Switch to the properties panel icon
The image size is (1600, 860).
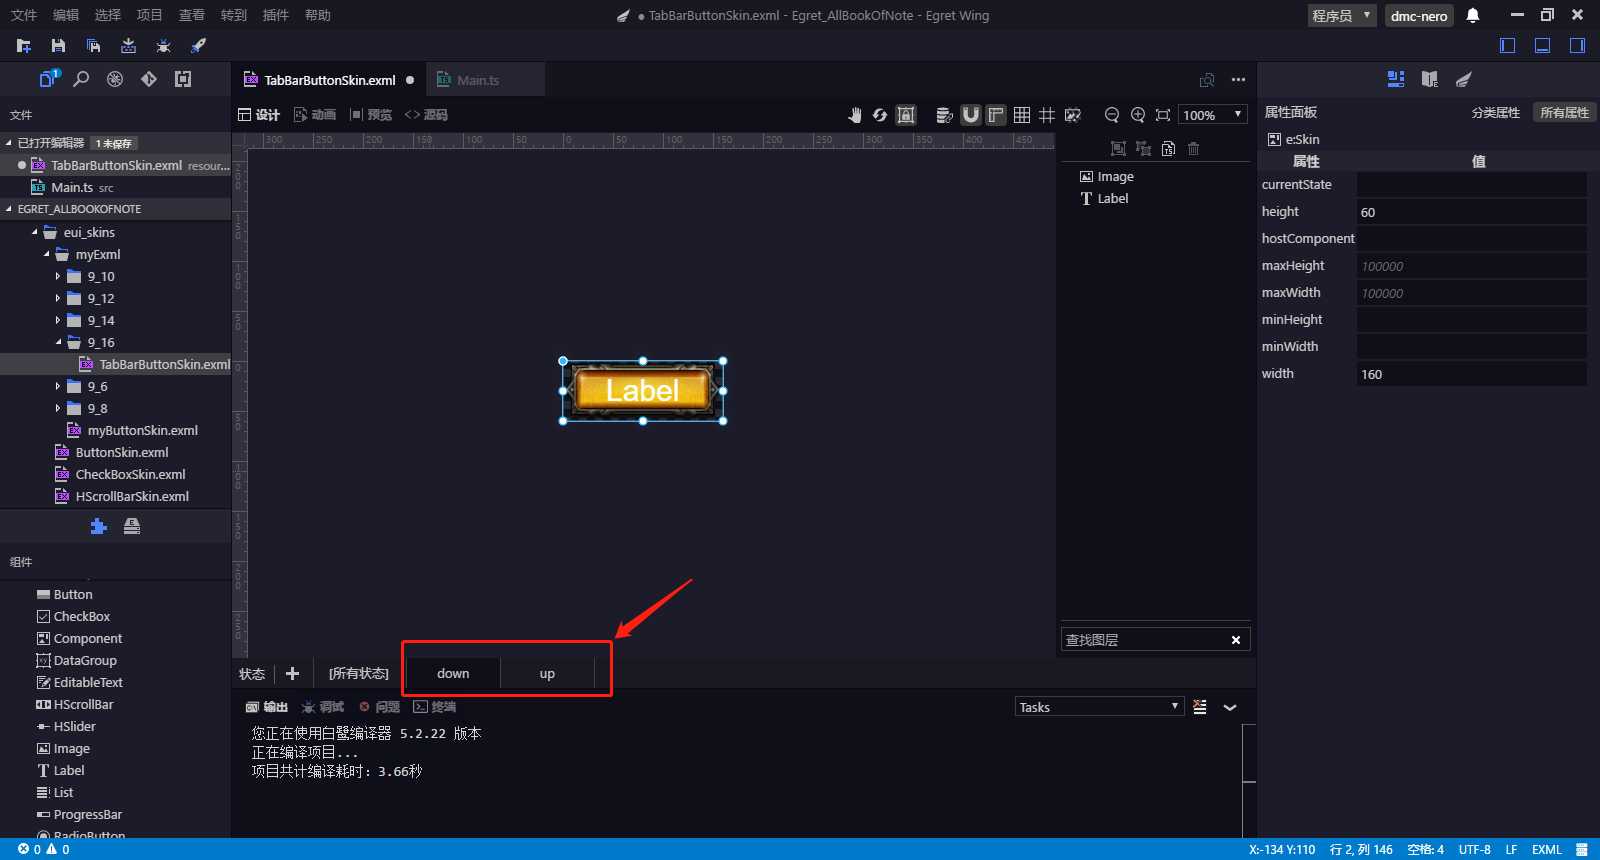click(x=1396, y=79)
